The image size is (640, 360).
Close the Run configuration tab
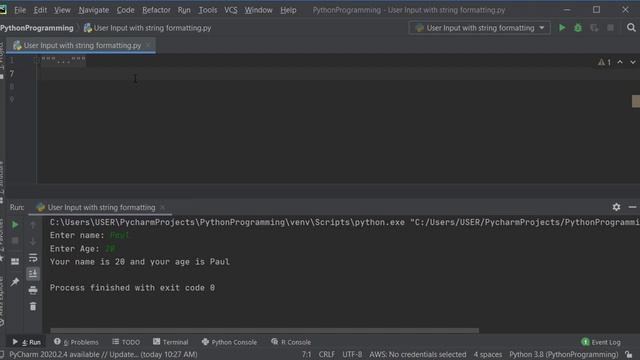pyautogui.click(x=162, y=207)
